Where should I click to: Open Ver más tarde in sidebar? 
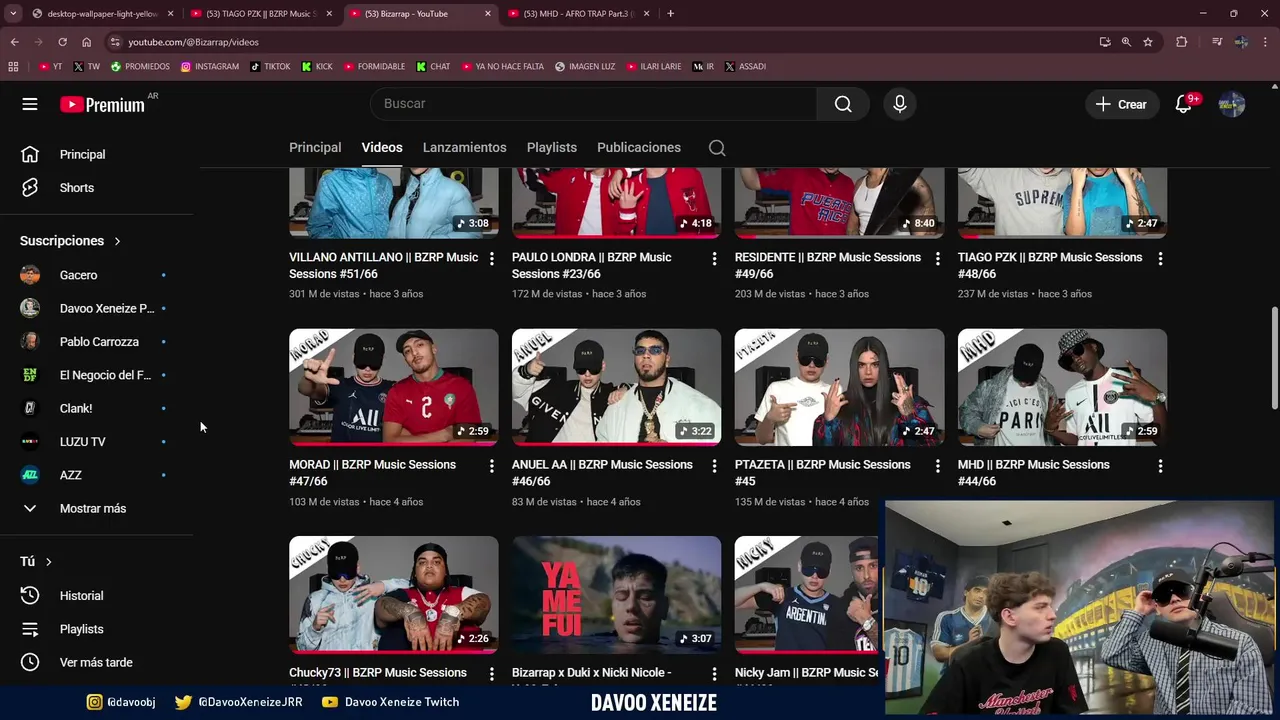97,663
